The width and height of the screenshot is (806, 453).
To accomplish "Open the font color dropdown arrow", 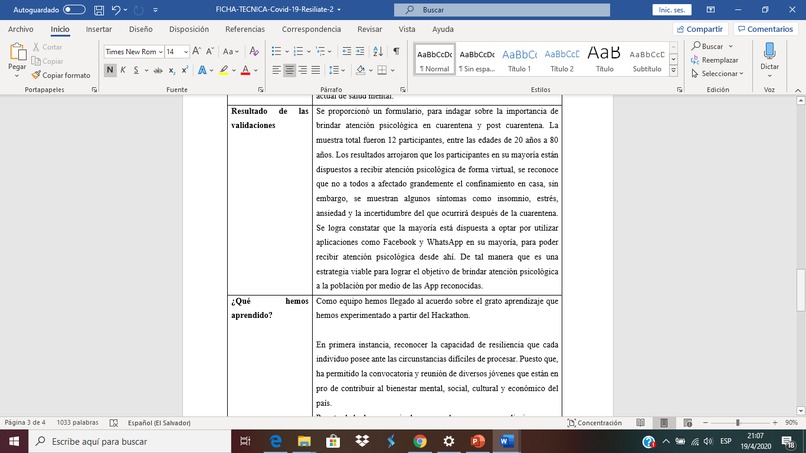I will [x=255, y=70].
